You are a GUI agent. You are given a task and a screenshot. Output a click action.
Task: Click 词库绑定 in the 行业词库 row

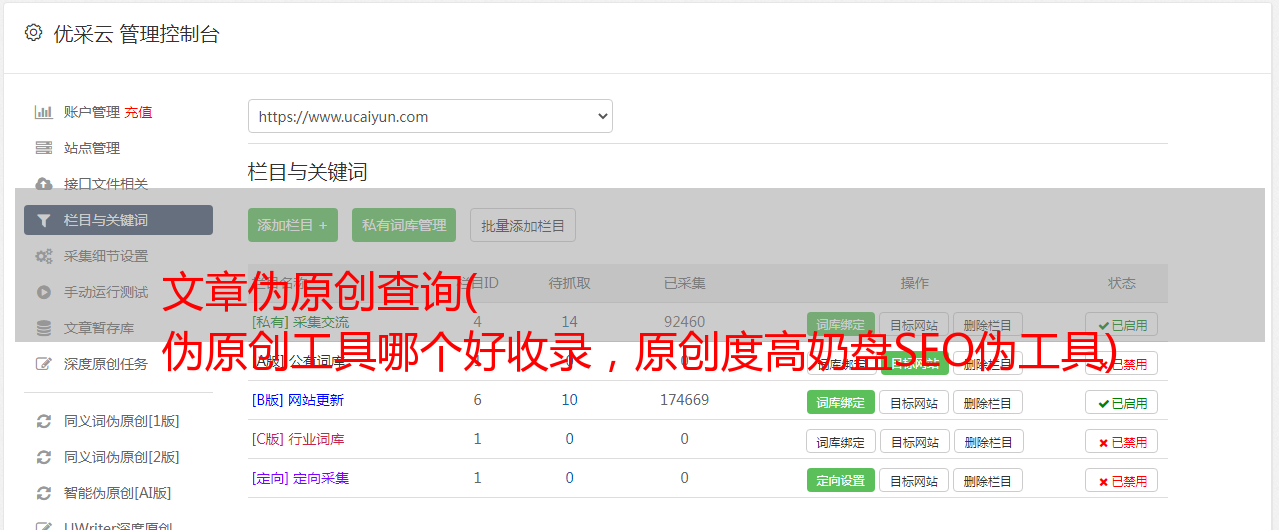[x=841, y=441]
